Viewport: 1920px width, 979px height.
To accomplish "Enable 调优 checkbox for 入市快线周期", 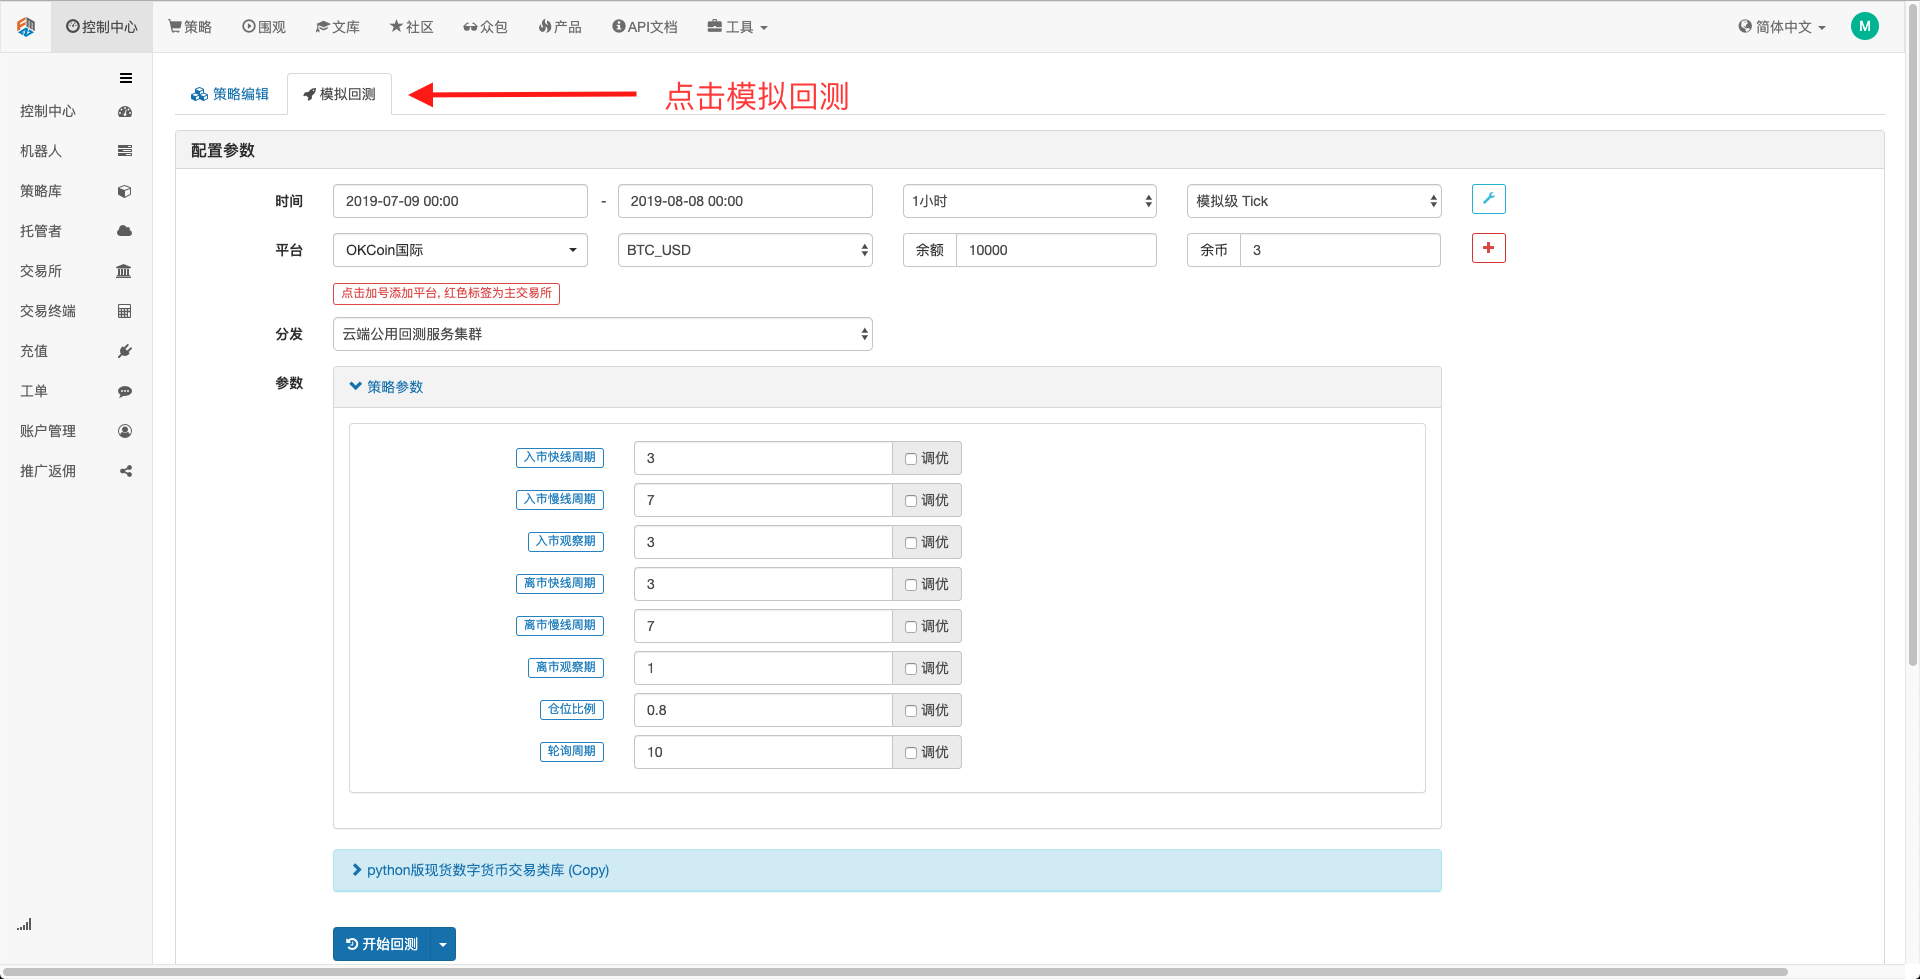I will click(x=911, y=459).
